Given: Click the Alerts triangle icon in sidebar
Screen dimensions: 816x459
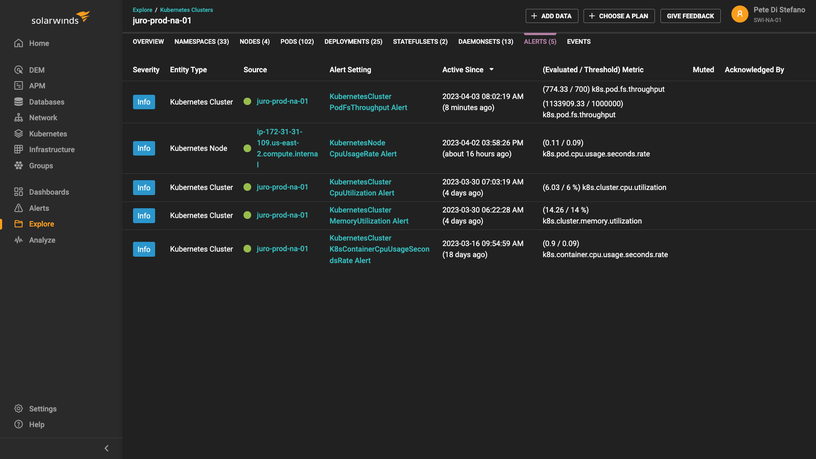Looking at the screenshot, I should pyautogui.click(x=19, y=208).
